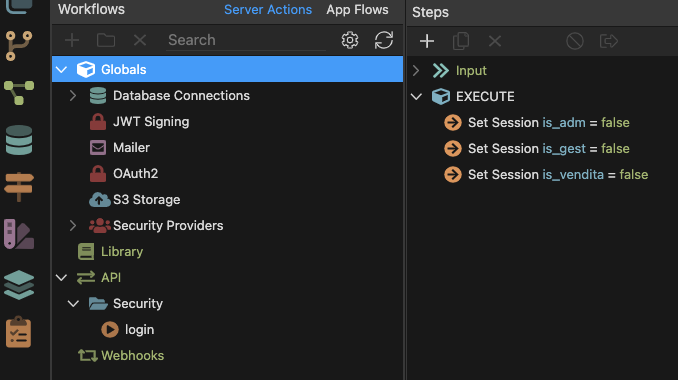
Task: Open the Routing signpost sidebar icon
Action: coord(19,187)
